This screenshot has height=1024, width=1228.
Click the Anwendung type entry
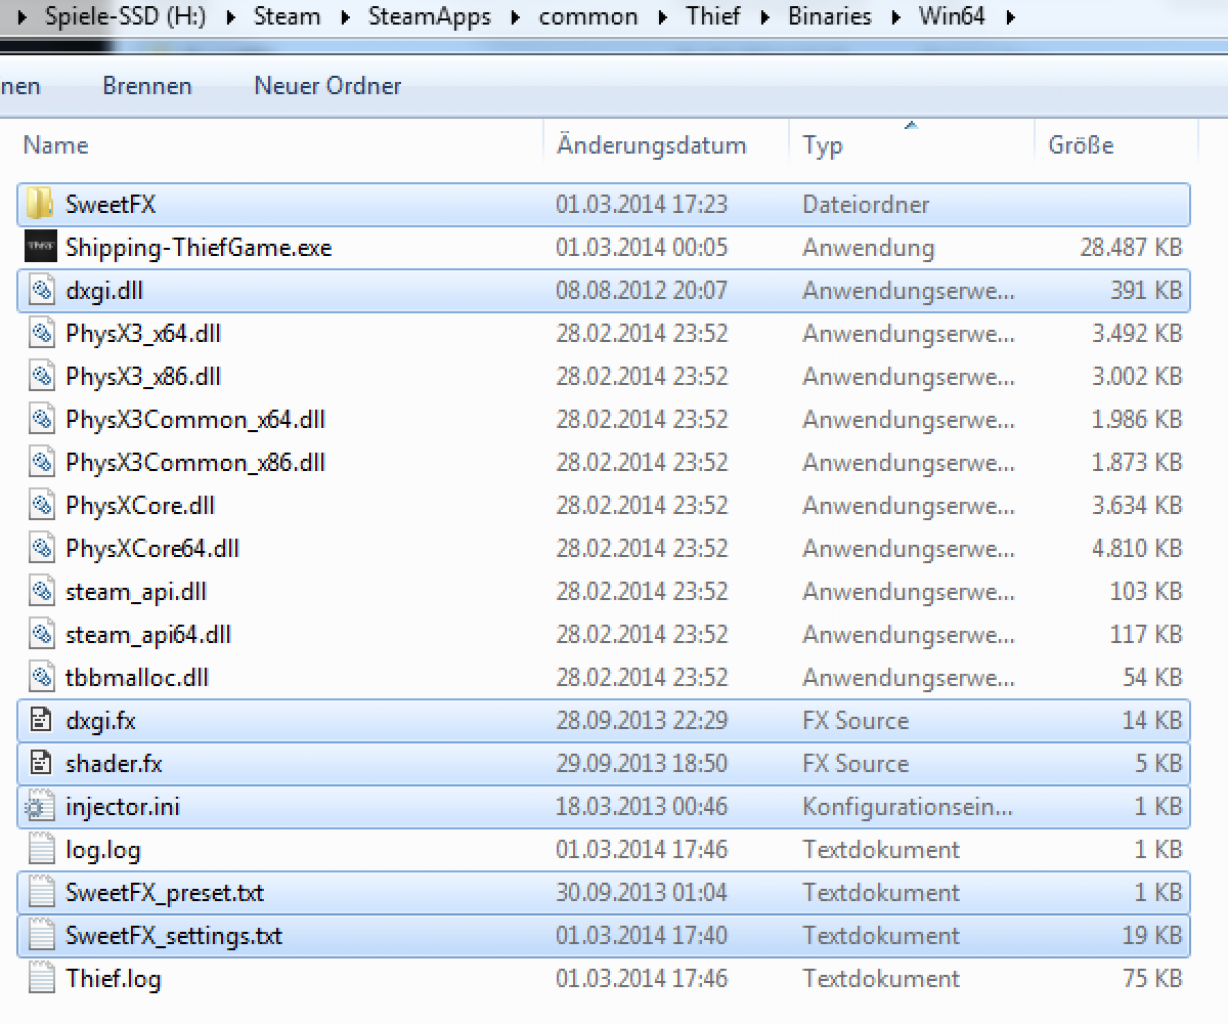[x=869, y=247]
